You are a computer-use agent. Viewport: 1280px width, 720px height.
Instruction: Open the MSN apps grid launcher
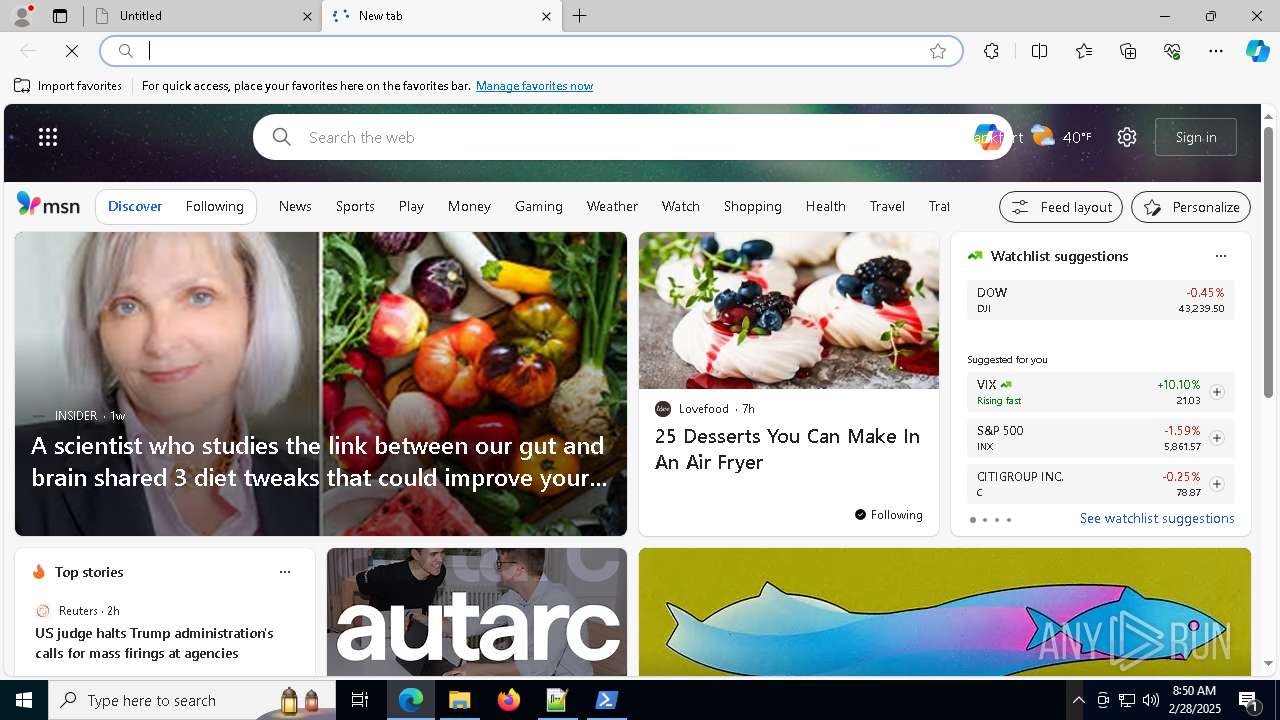click(48, 137)
